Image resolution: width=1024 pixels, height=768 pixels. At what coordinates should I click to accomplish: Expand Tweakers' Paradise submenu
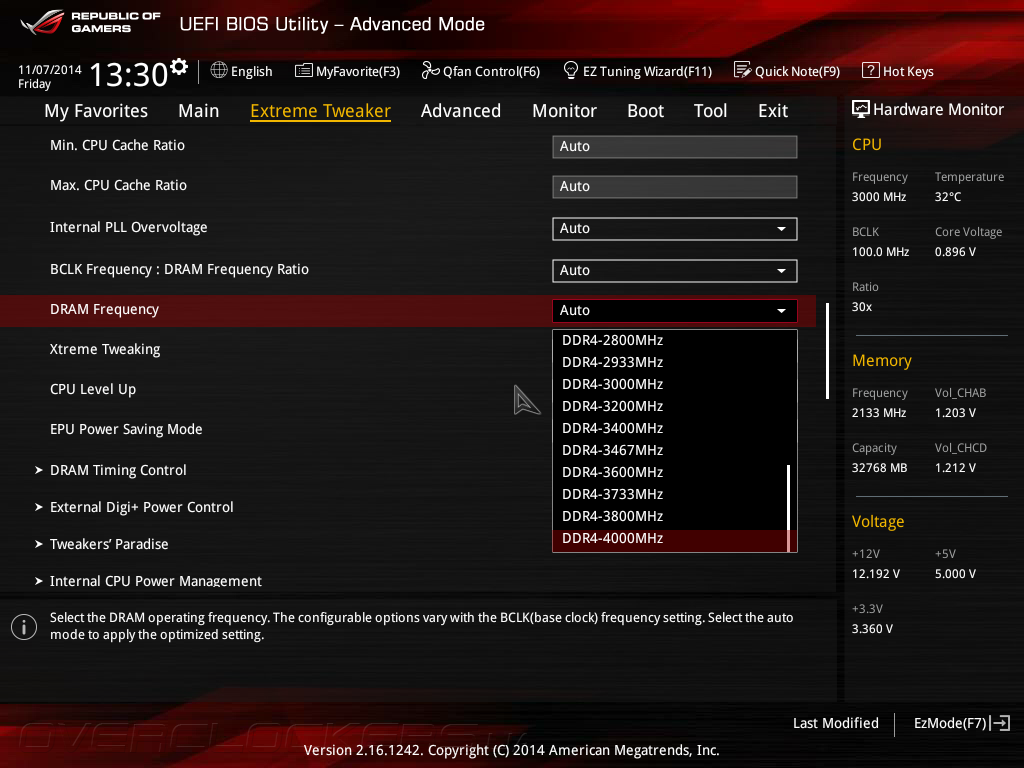click(109, 544)
